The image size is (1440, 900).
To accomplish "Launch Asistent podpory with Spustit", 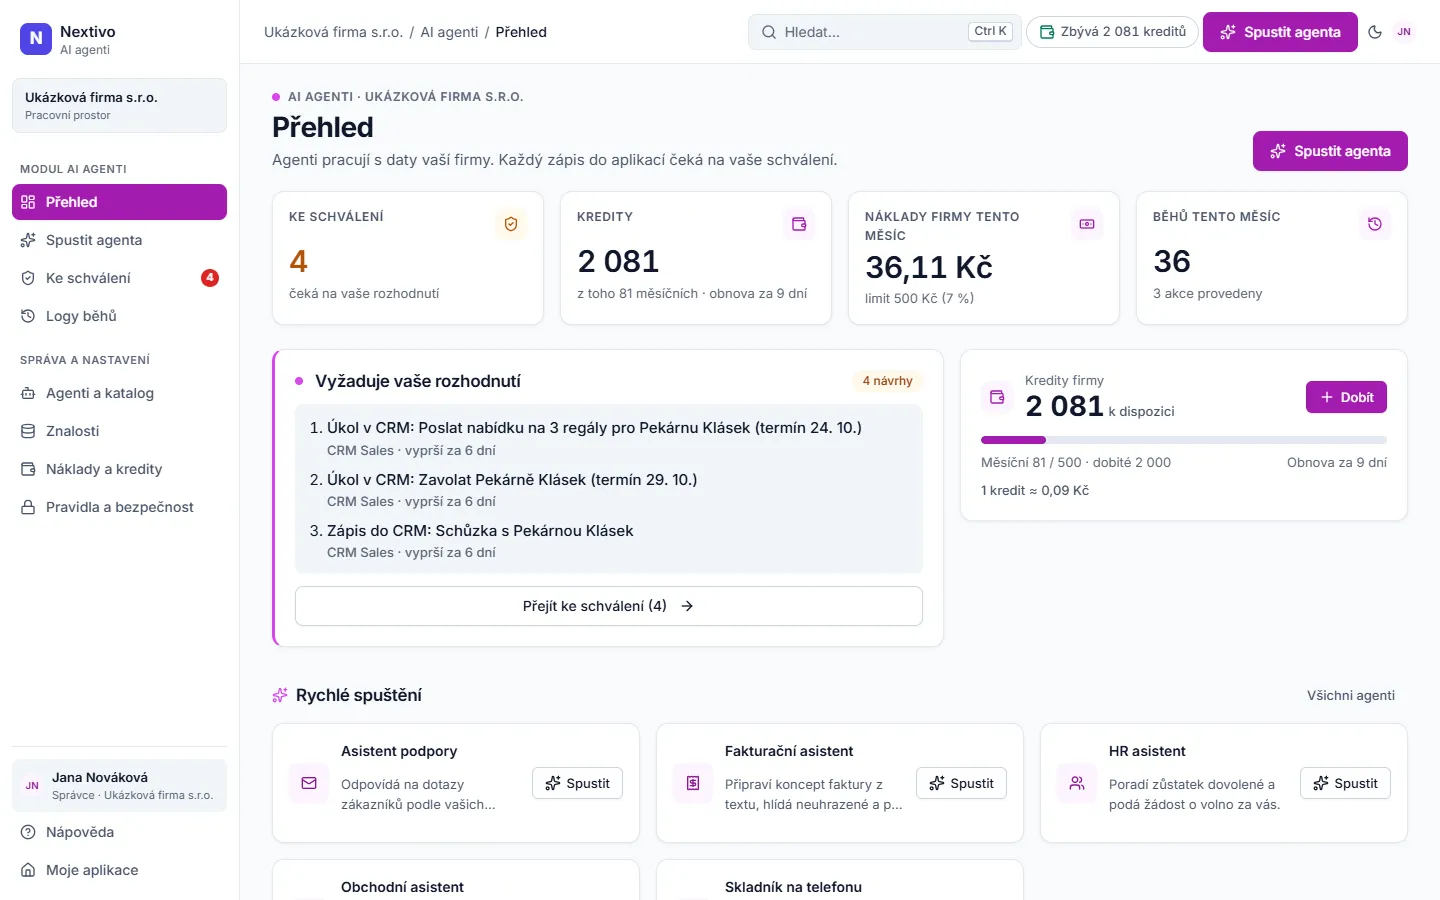I will [x=577, y=783].
